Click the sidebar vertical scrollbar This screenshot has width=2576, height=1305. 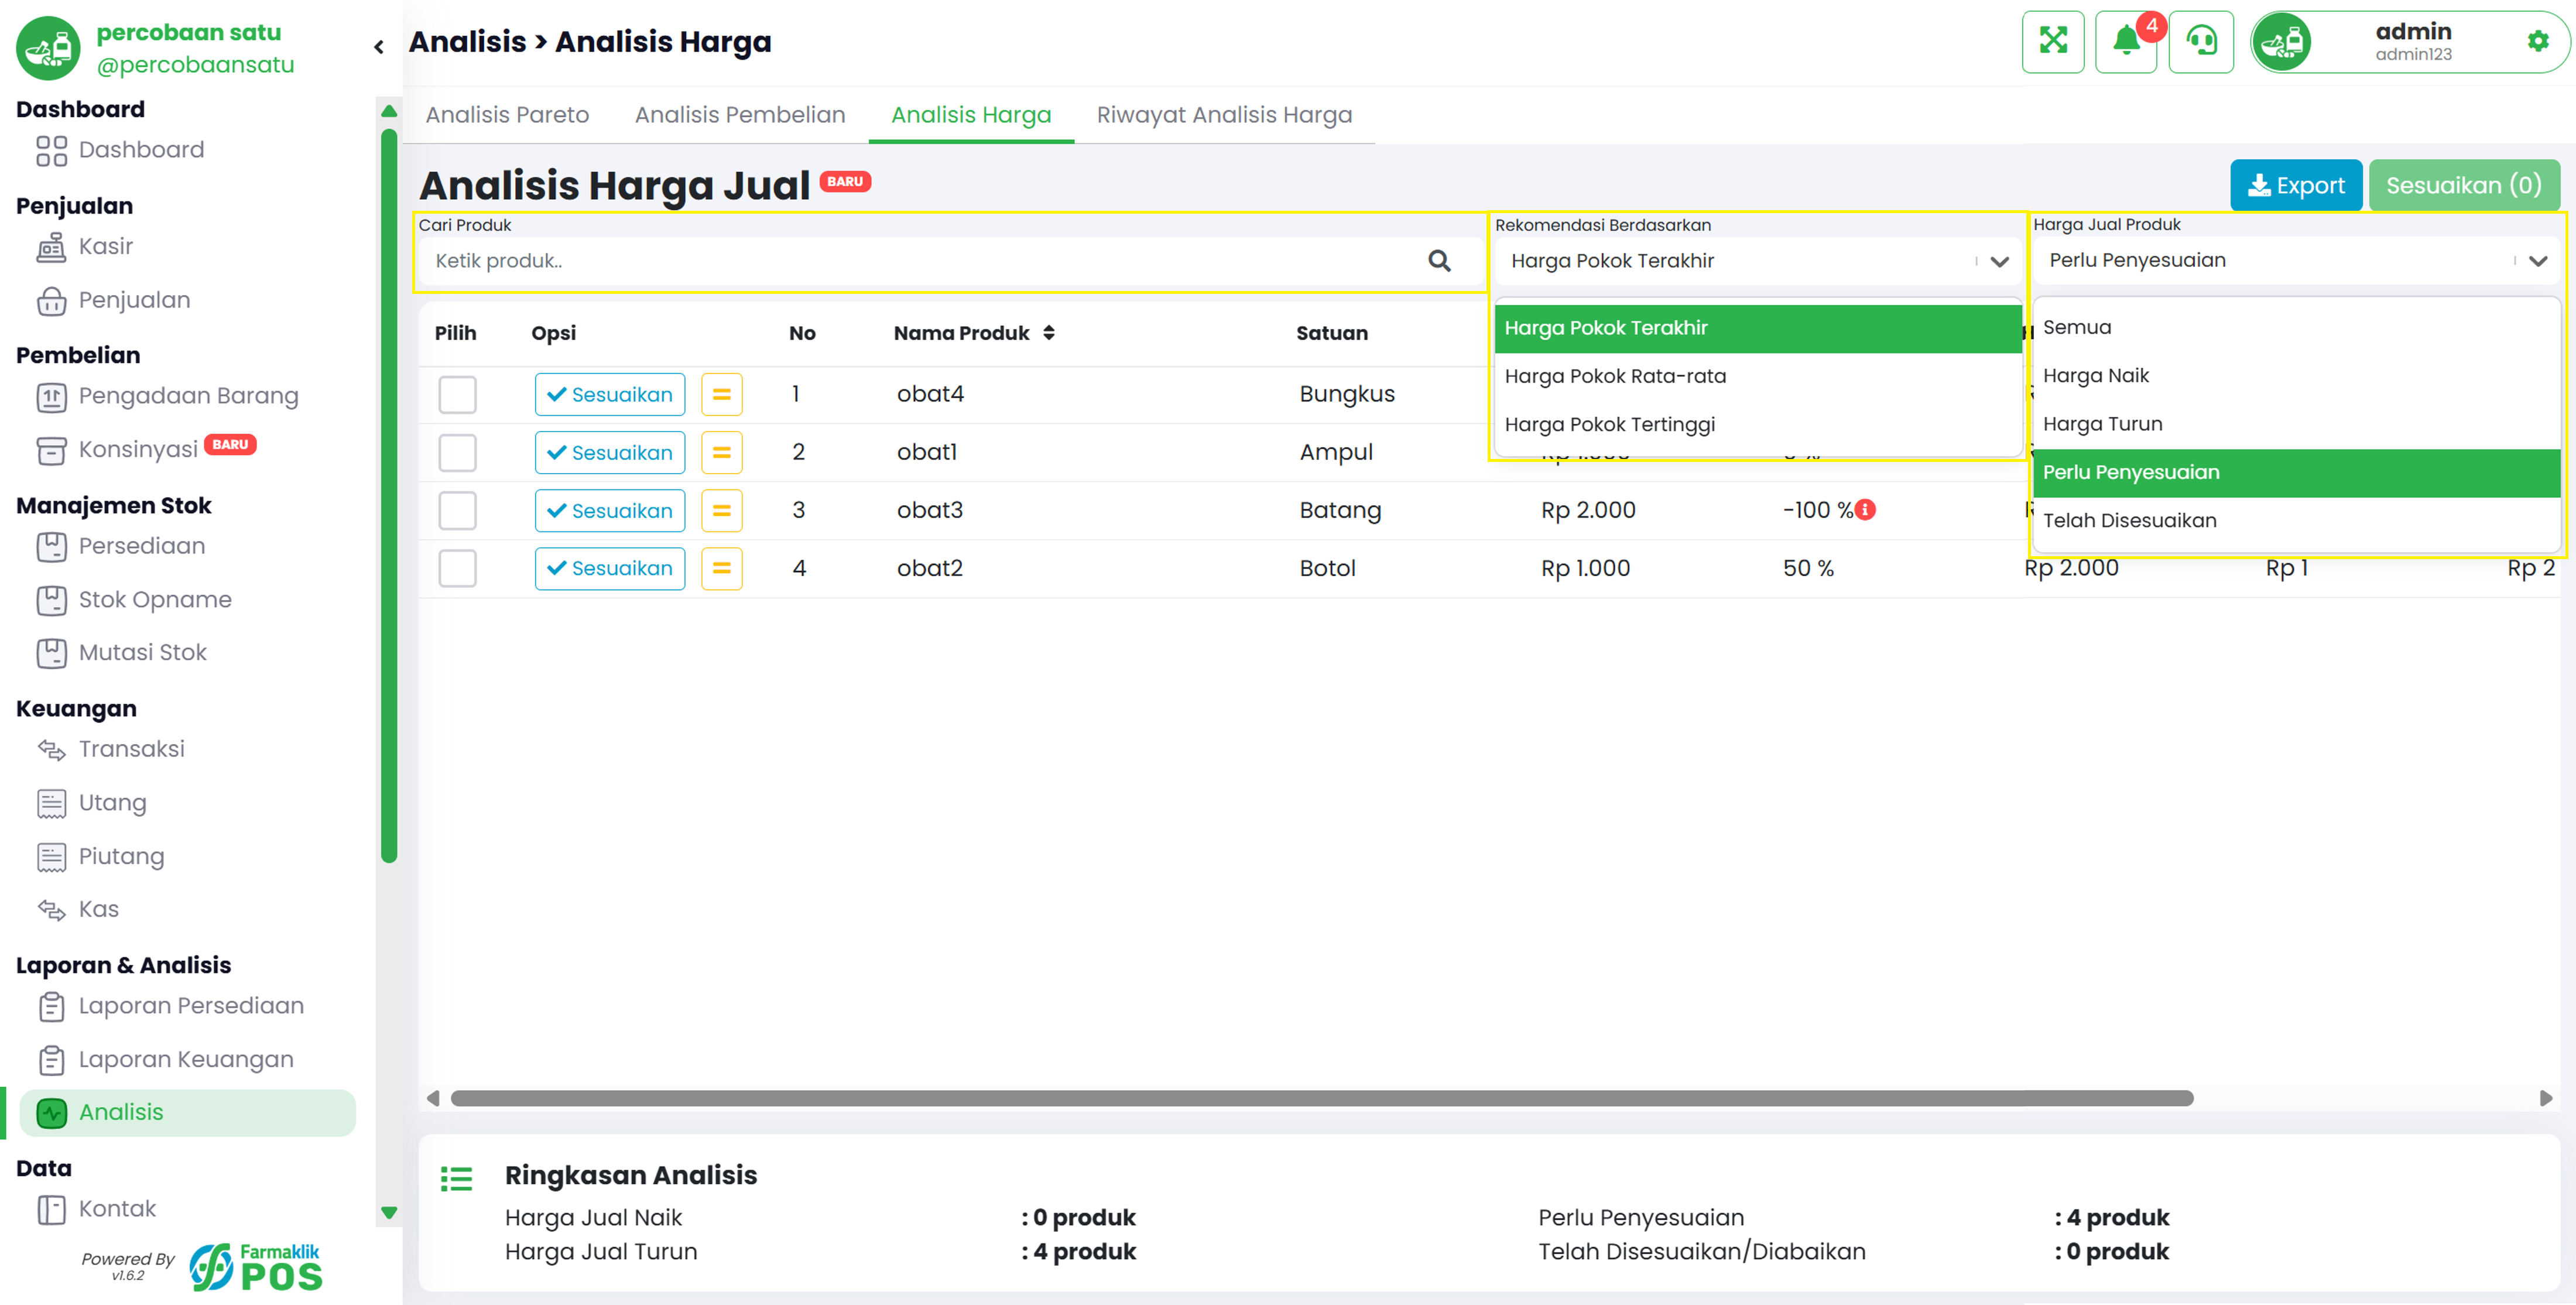coord(389,495)
